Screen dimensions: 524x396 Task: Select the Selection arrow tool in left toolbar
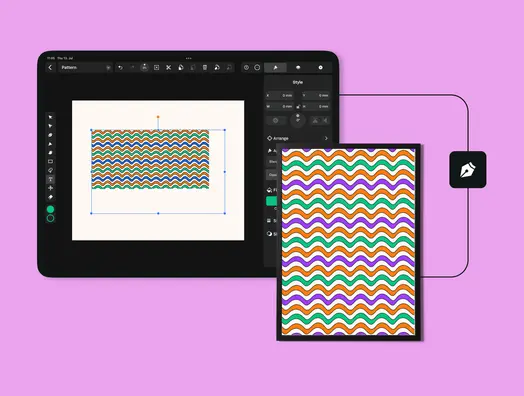50,117
